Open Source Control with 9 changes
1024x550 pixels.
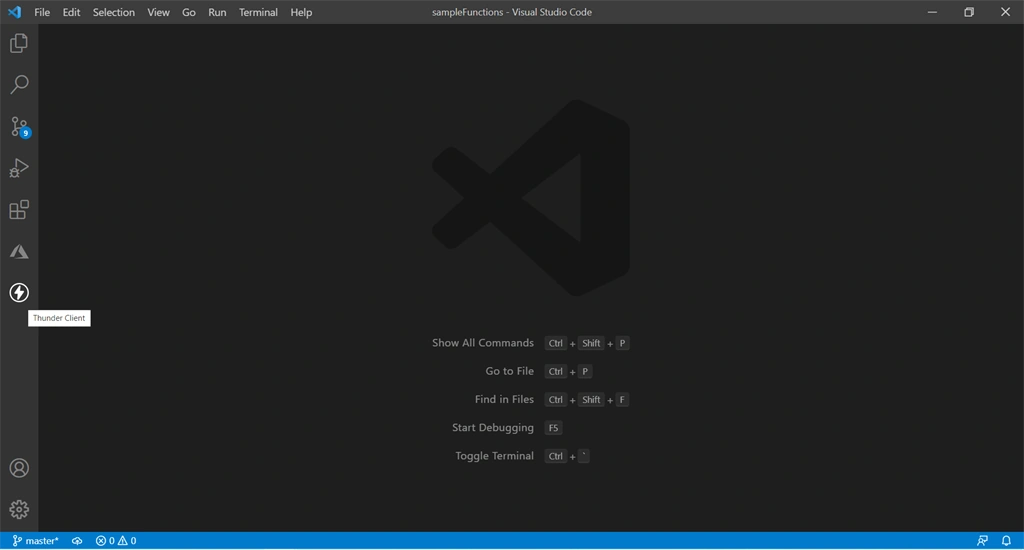click(19, 127)
